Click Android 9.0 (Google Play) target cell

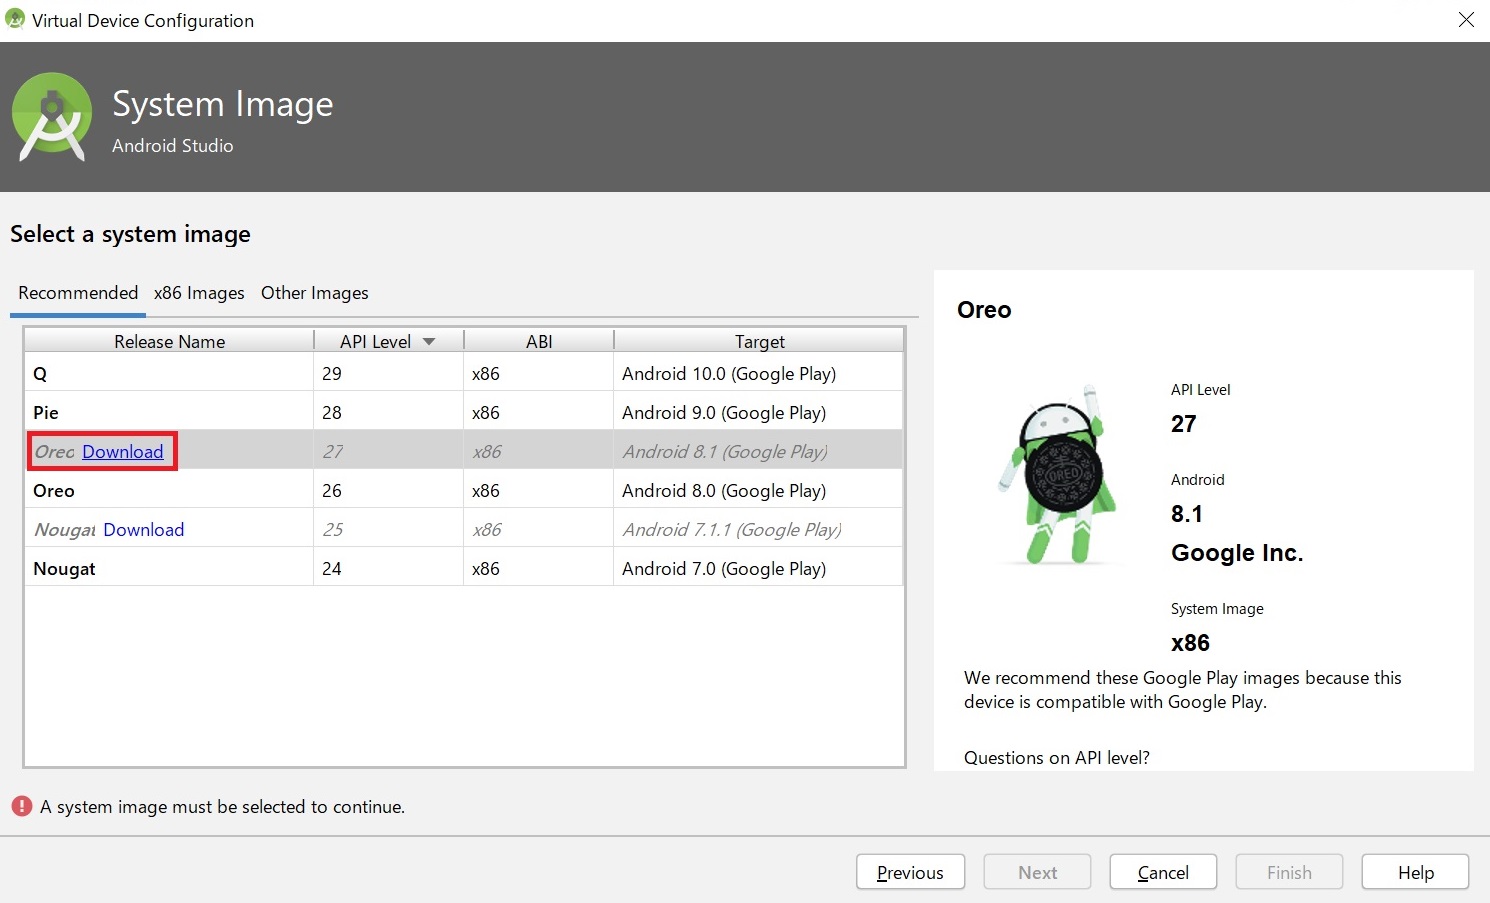click(x=759, y=412)
